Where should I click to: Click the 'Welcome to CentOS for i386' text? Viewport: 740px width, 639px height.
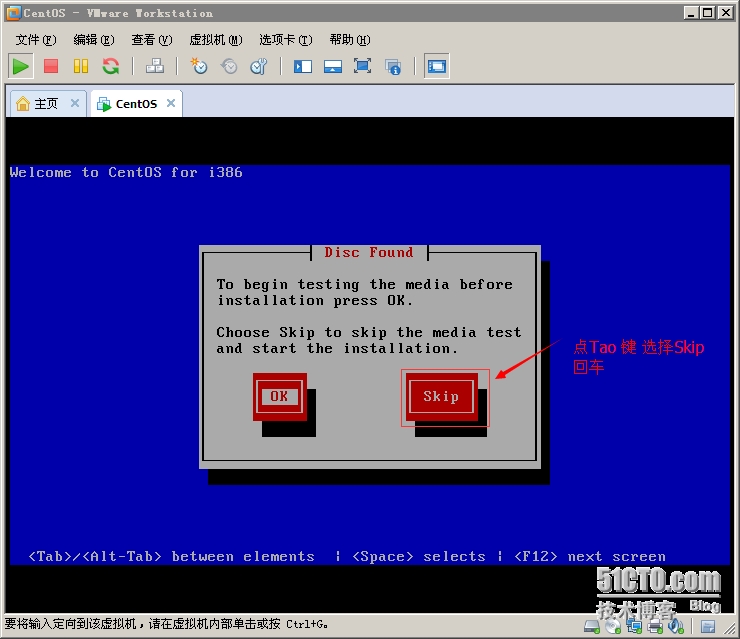point(126,172)
